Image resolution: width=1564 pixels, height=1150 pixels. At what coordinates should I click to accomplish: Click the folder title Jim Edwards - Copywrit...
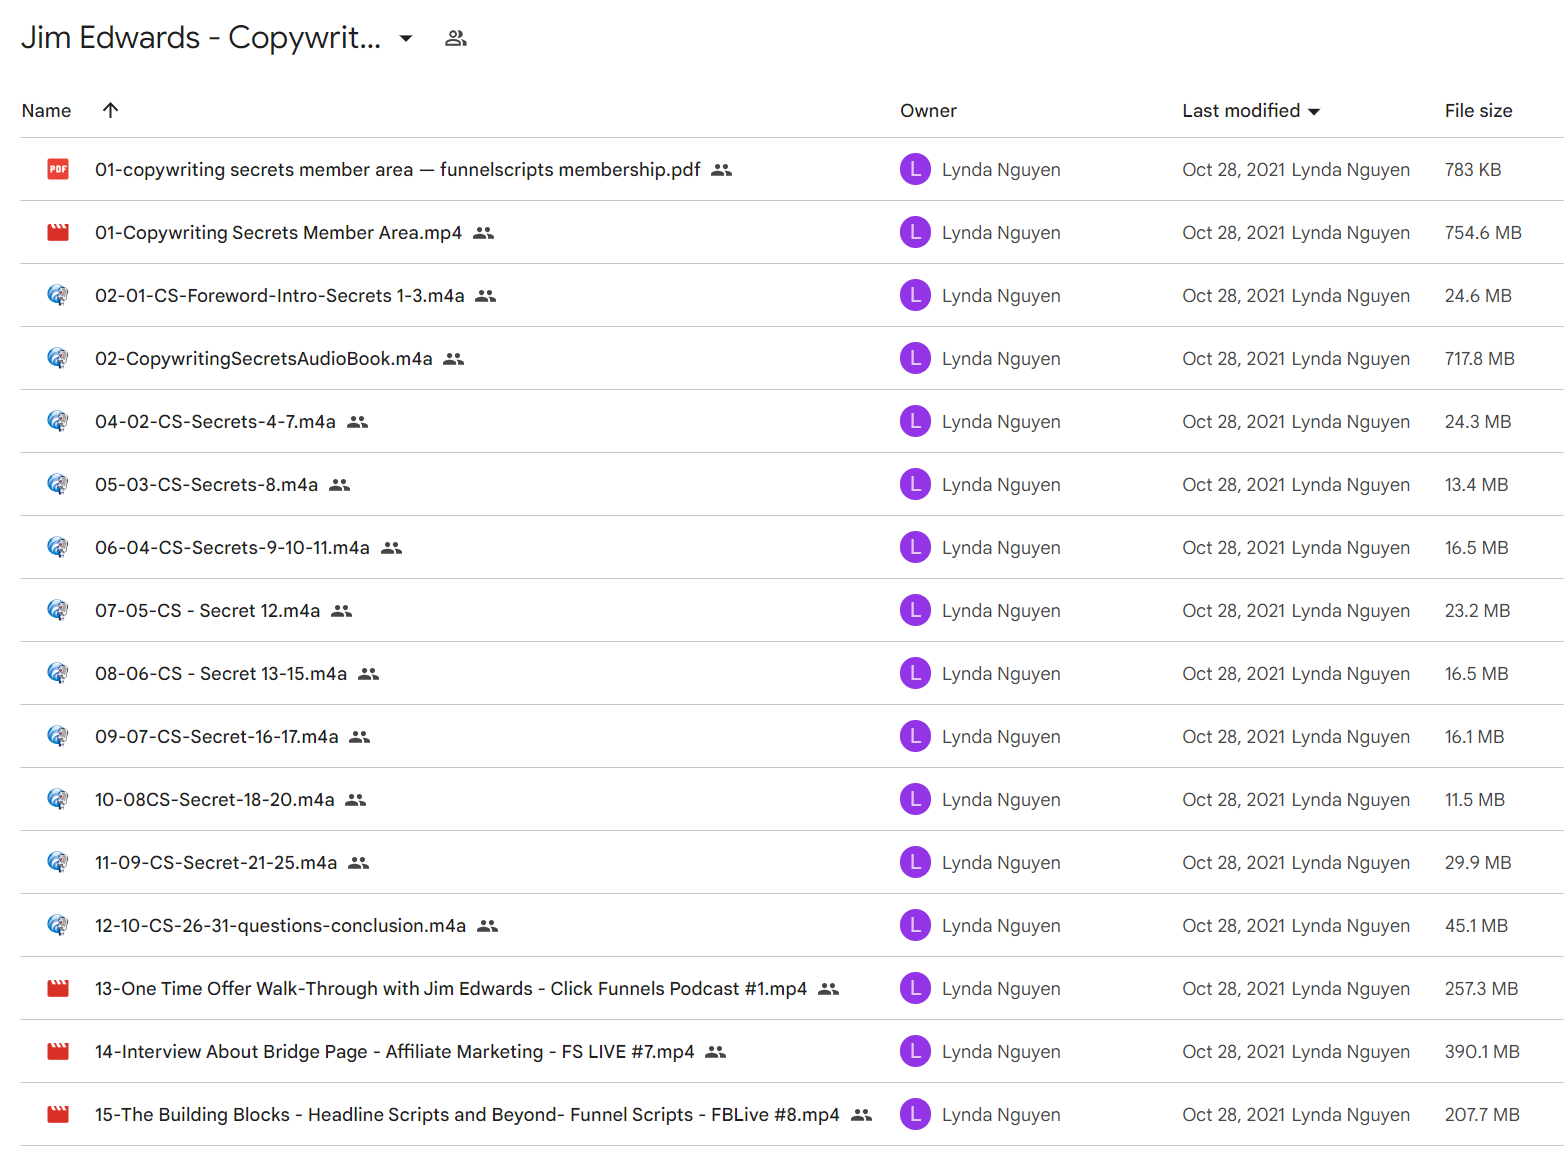[201, 38]
